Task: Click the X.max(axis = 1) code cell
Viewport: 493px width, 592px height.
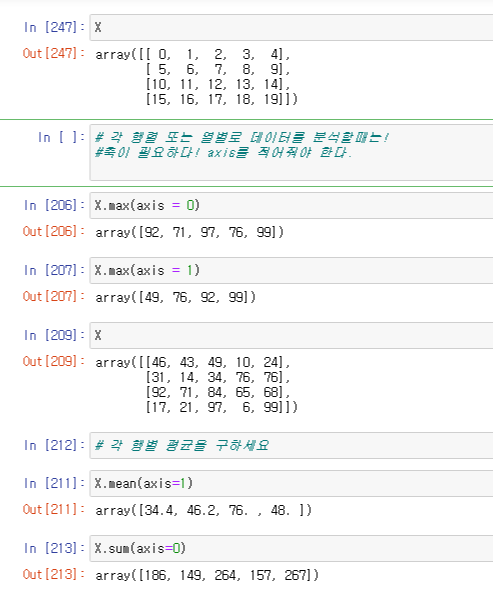Action: [291, 270]
